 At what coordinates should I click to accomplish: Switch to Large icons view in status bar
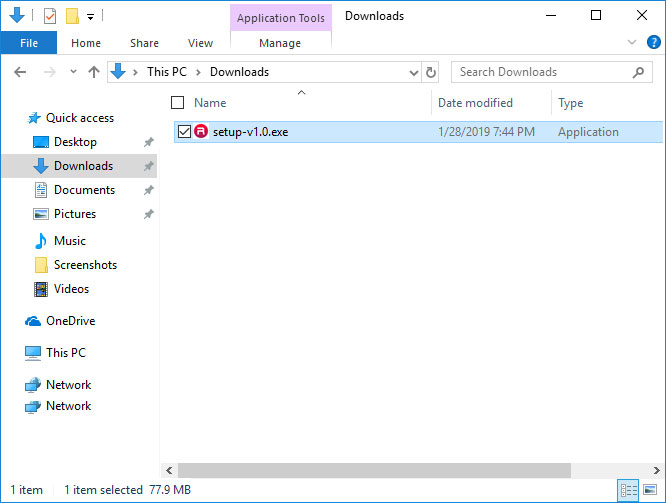click(650, 490)
